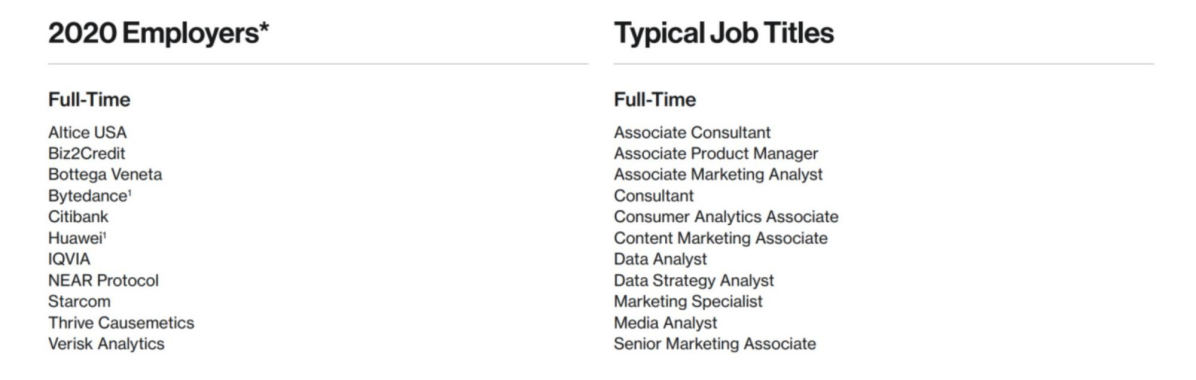Screen dimensions: 1196x380
Task: Click Thrive Causemetics entry
Action: pyautogui.click(x=121, y=323)
